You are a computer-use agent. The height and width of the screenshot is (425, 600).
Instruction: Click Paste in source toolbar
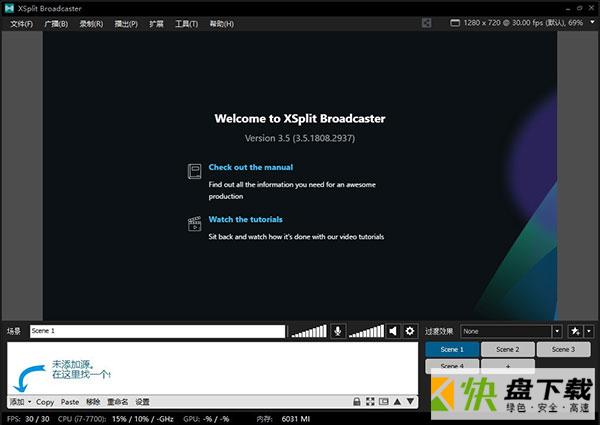click(70, 402)
